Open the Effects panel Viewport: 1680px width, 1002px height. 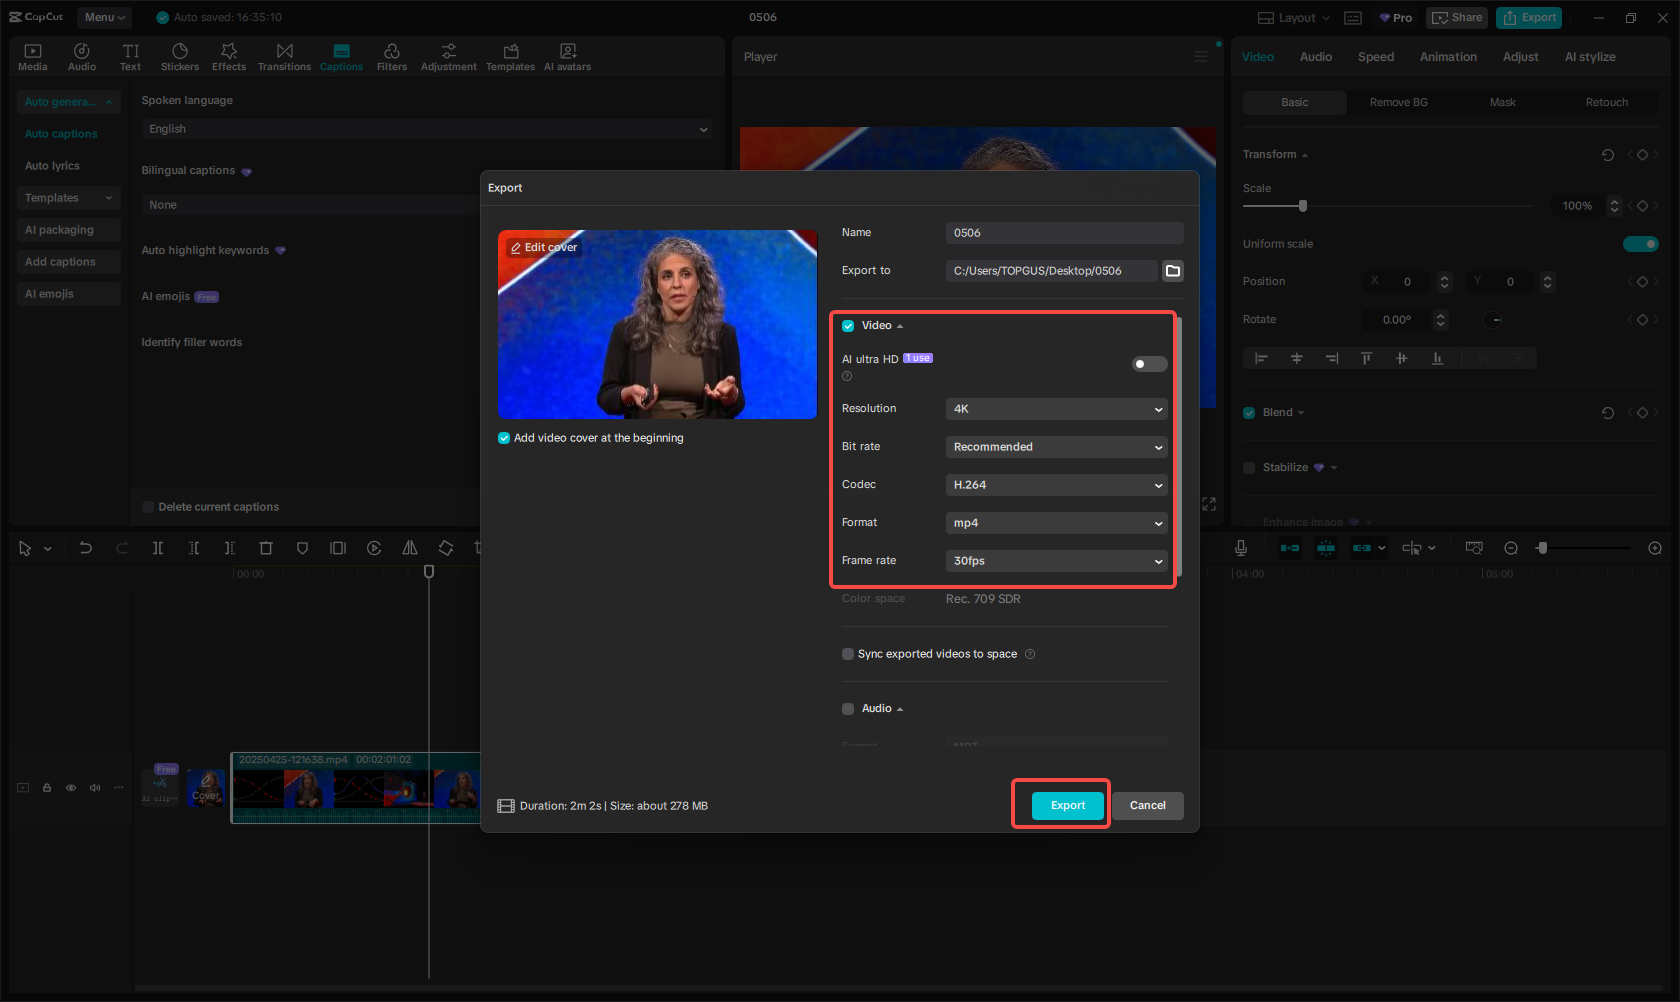(229, 55)
